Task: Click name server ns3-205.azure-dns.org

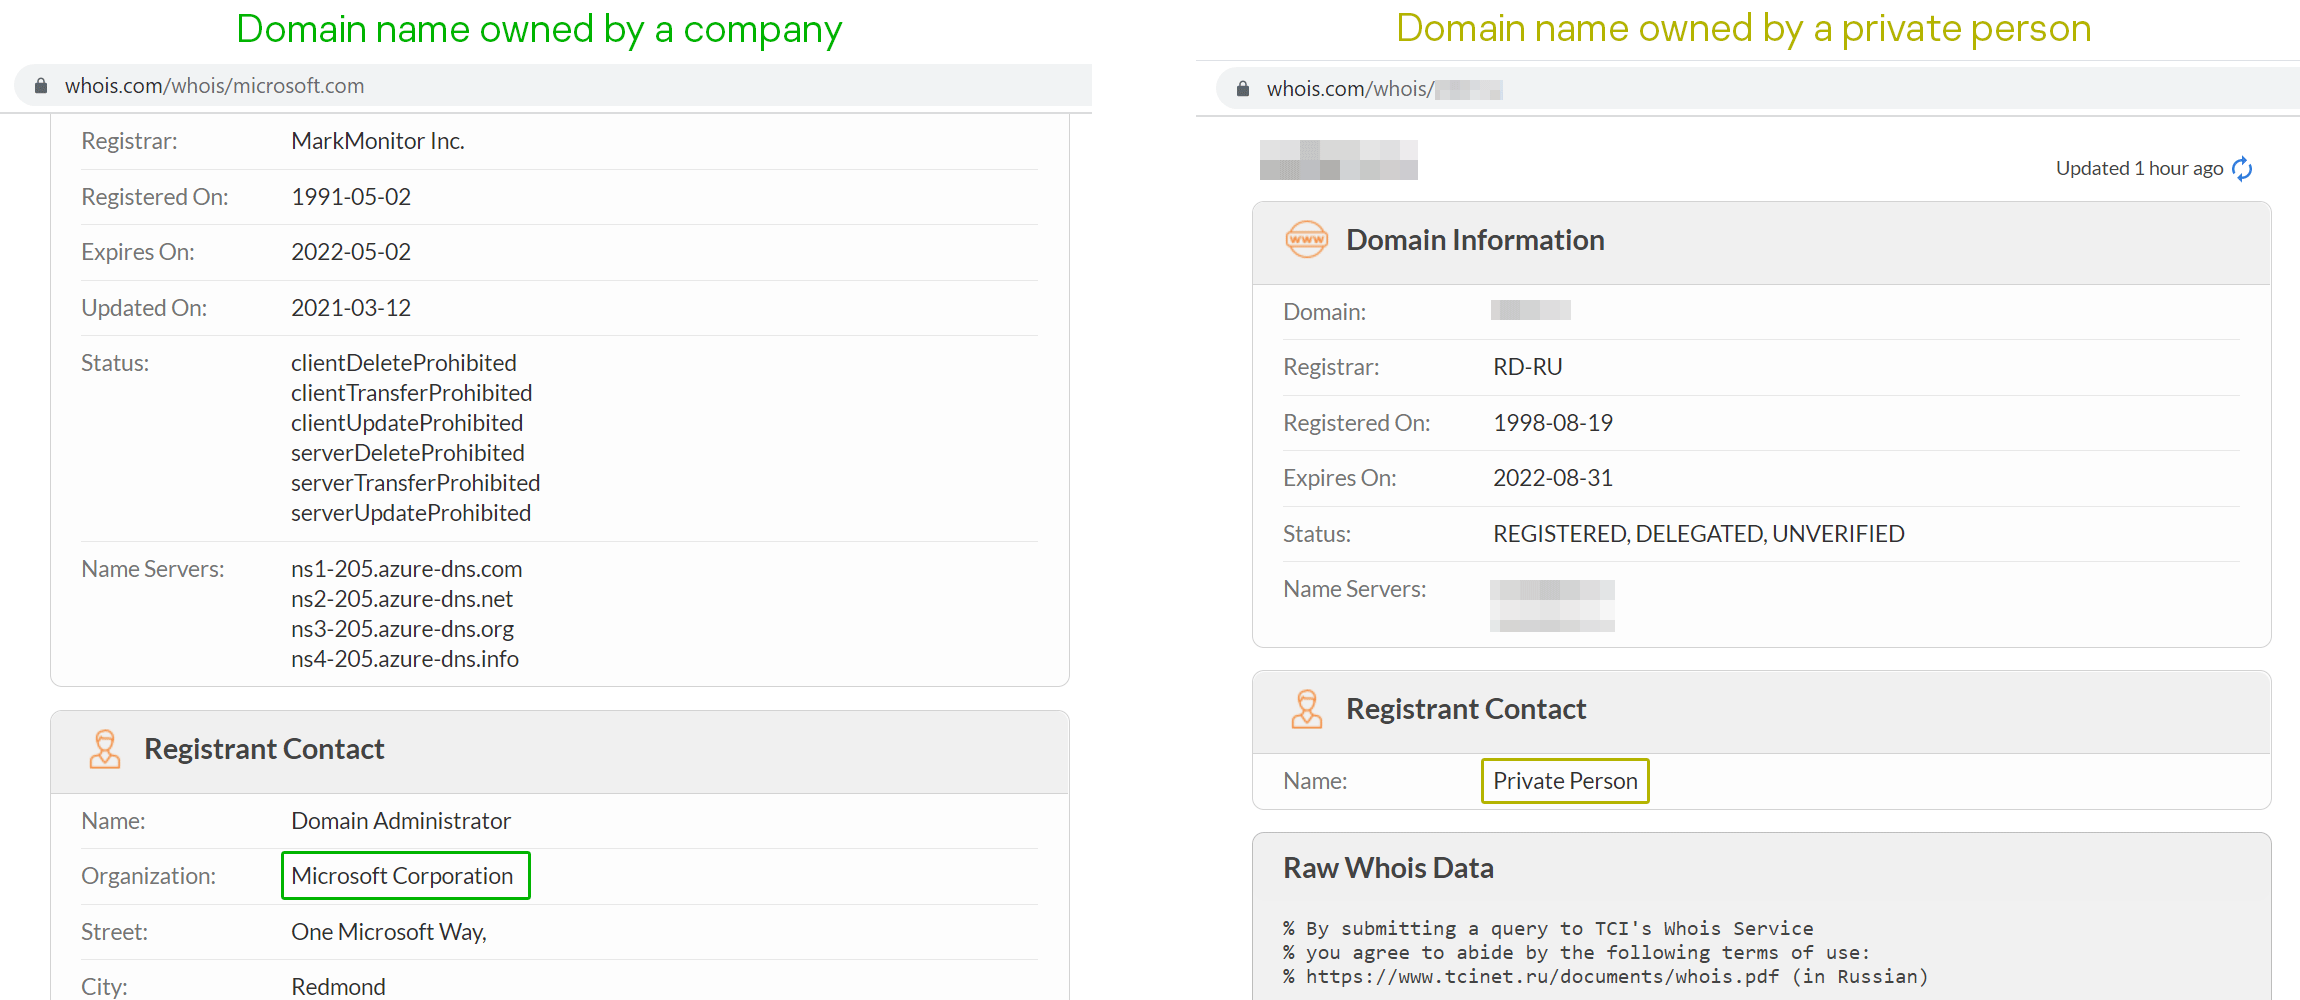Action: [x=403, y=629]
